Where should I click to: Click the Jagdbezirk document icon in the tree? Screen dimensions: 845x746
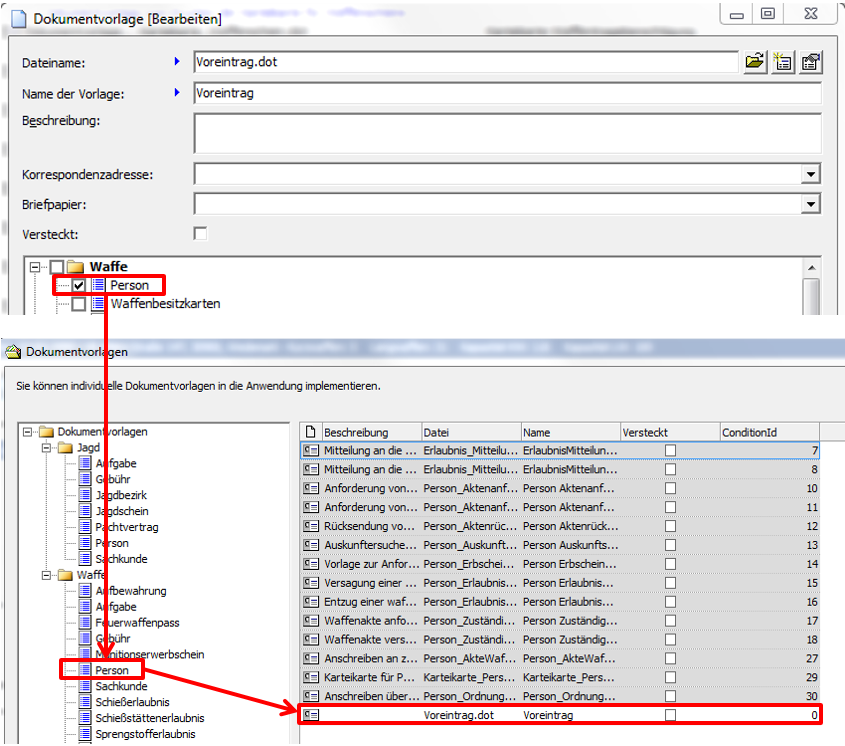pos(85,496)
